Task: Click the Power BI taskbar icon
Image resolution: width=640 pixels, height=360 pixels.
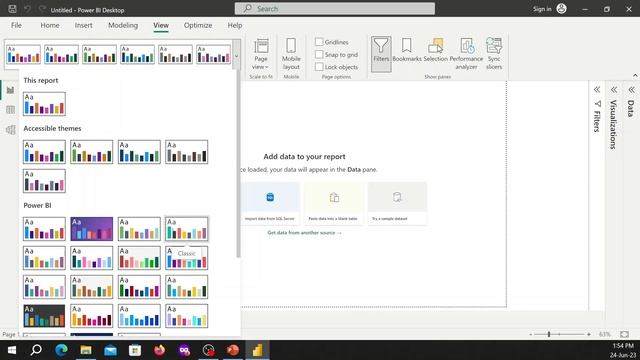Action: tap(257, 350)
